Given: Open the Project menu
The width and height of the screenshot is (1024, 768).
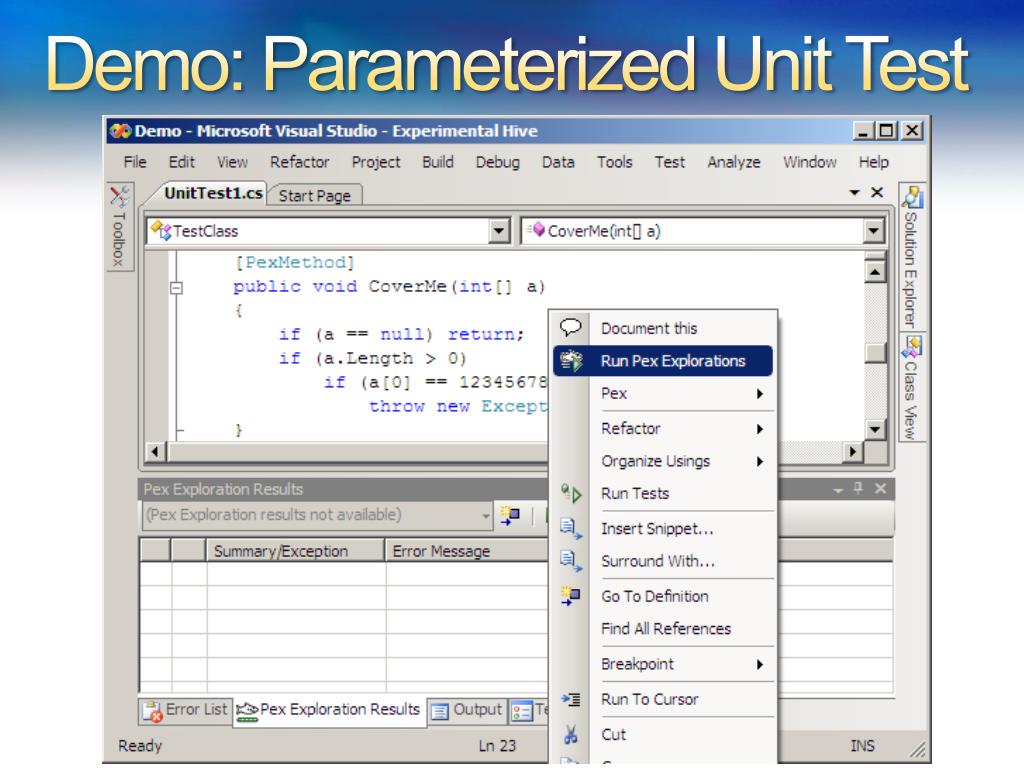Looking at the screenshot, I should [376, 162].
